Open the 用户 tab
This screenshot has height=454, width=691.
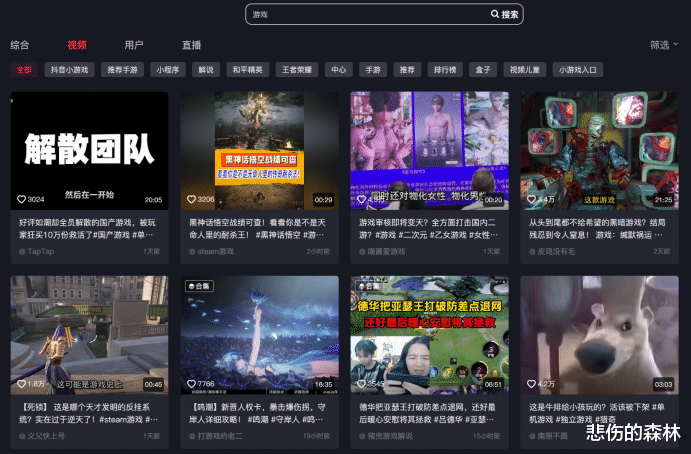click(134, 45)
